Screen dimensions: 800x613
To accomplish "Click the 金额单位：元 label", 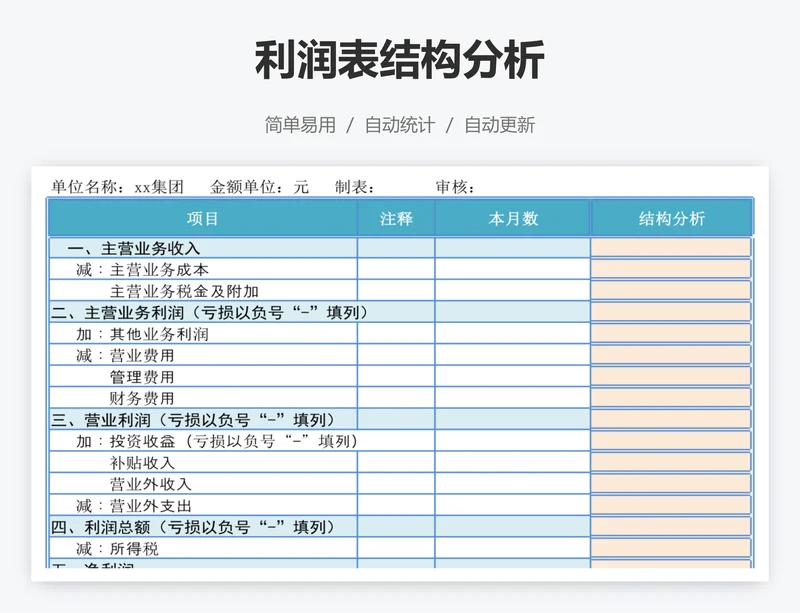I will coord(259,187).
